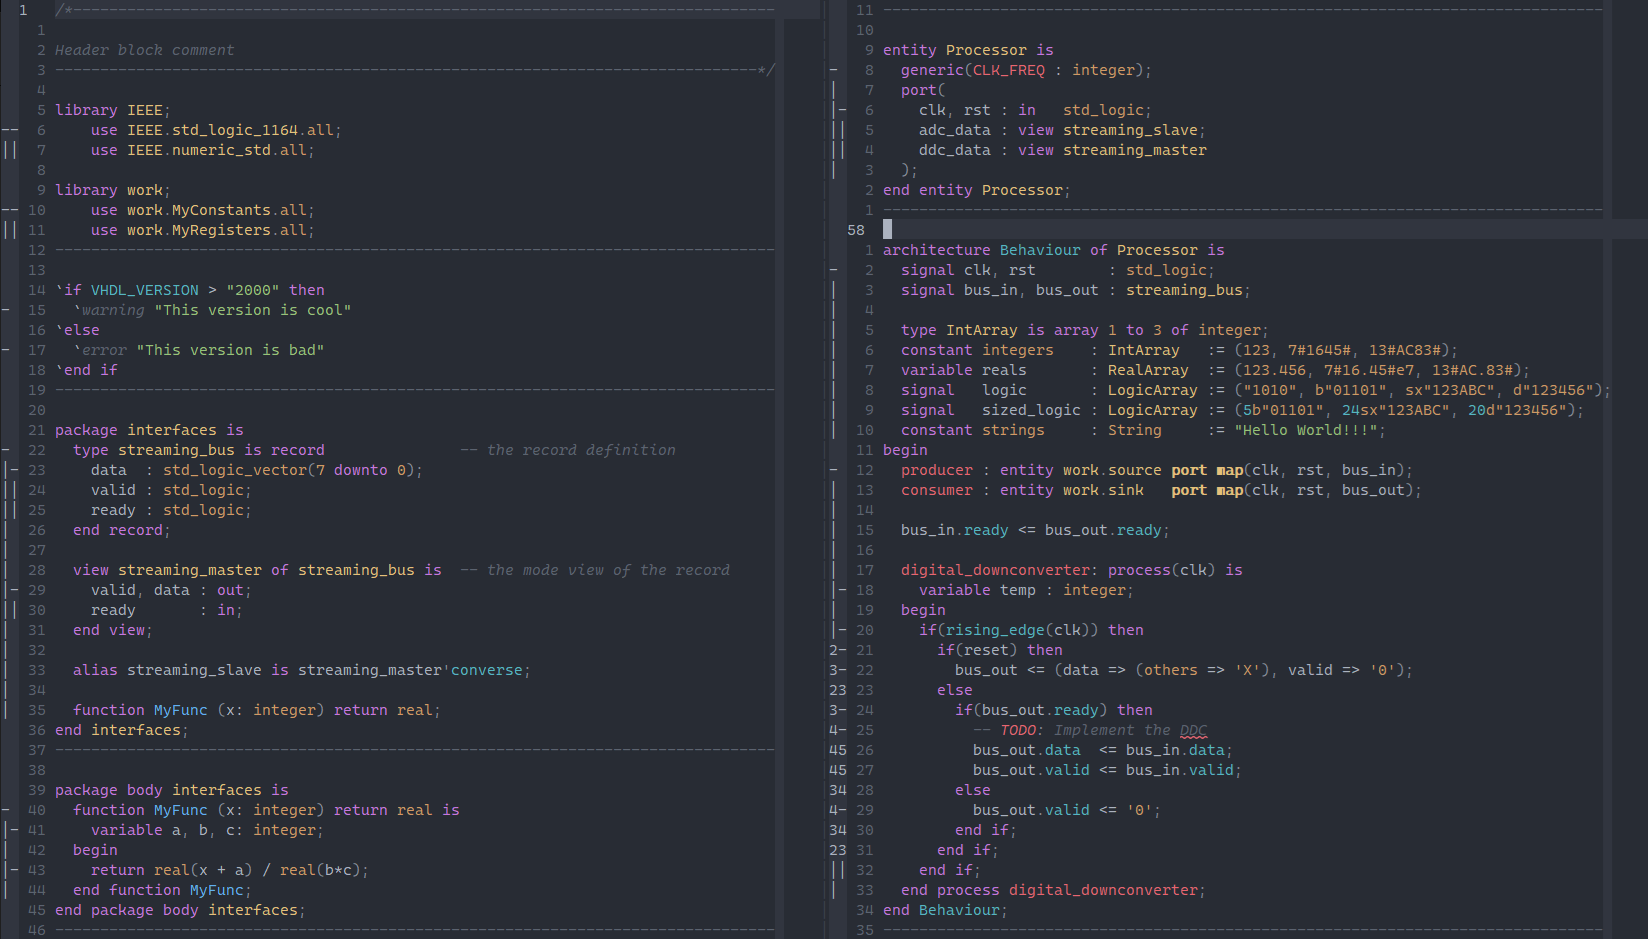Place cursor on 'Header block comment' text
This screenshot has height=939, width=1648.
pos(144,50)
